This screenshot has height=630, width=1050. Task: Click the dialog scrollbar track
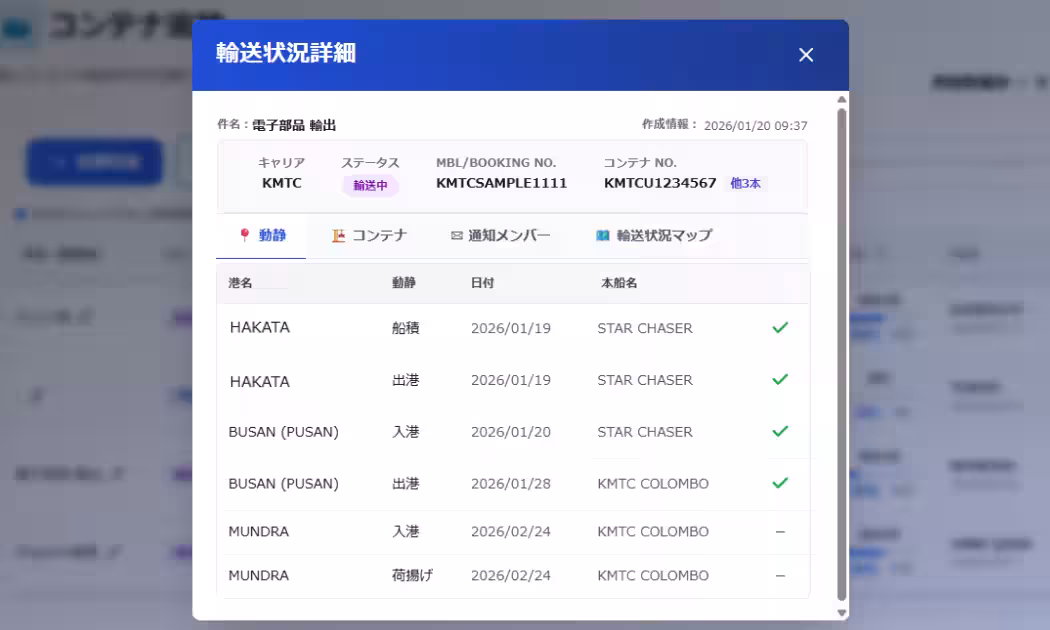(x=840, y=350)
